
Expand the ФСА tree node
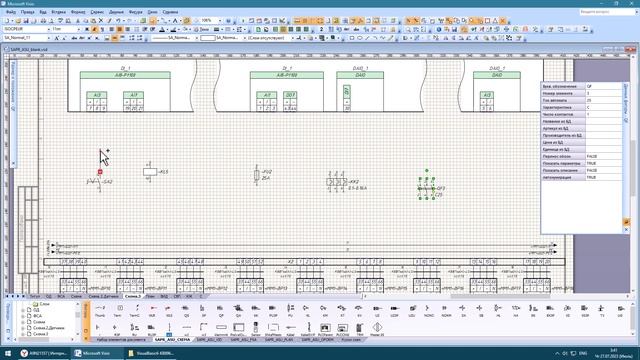tap(23, 316)
